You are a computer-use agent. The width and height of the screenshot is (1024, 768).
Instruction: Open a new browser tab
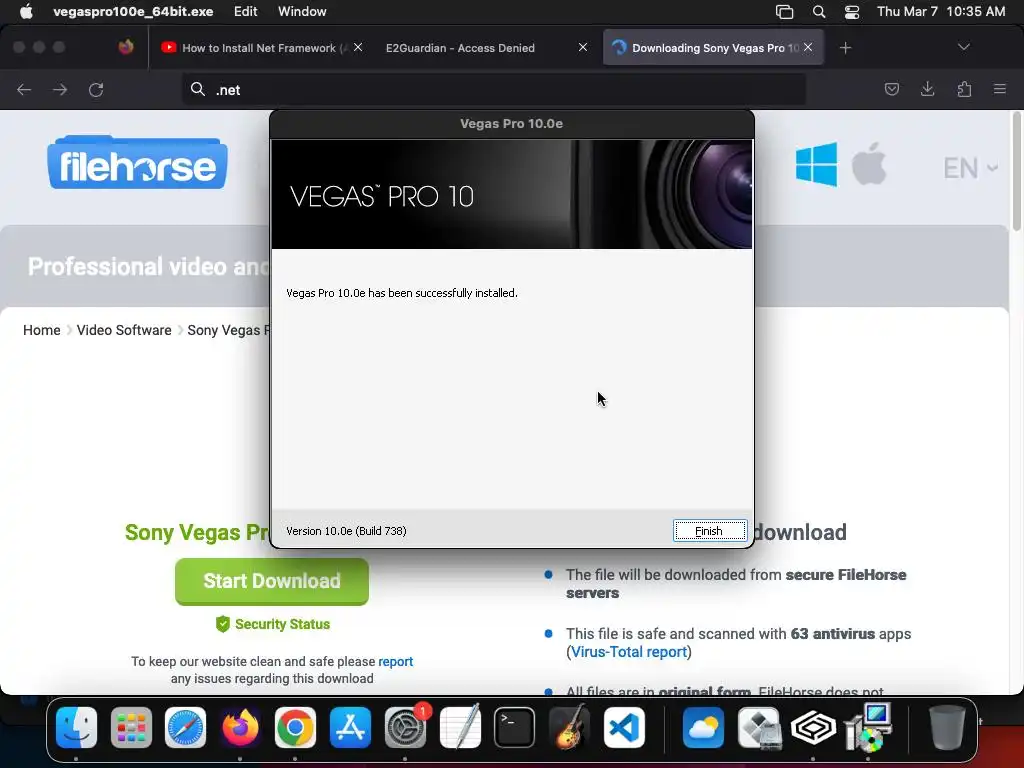pyautogui.click(x=845, y=48)
